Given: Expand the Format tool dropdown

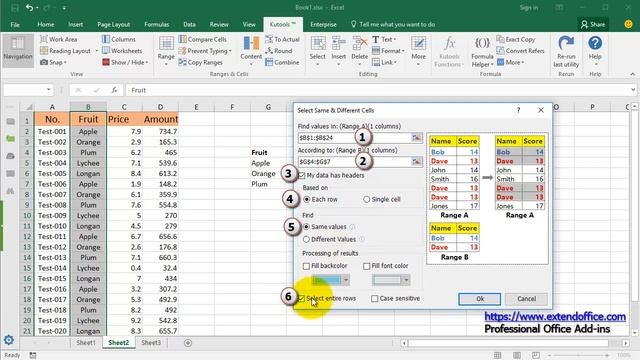Looking at the screenshot, I should click(403, 51).
